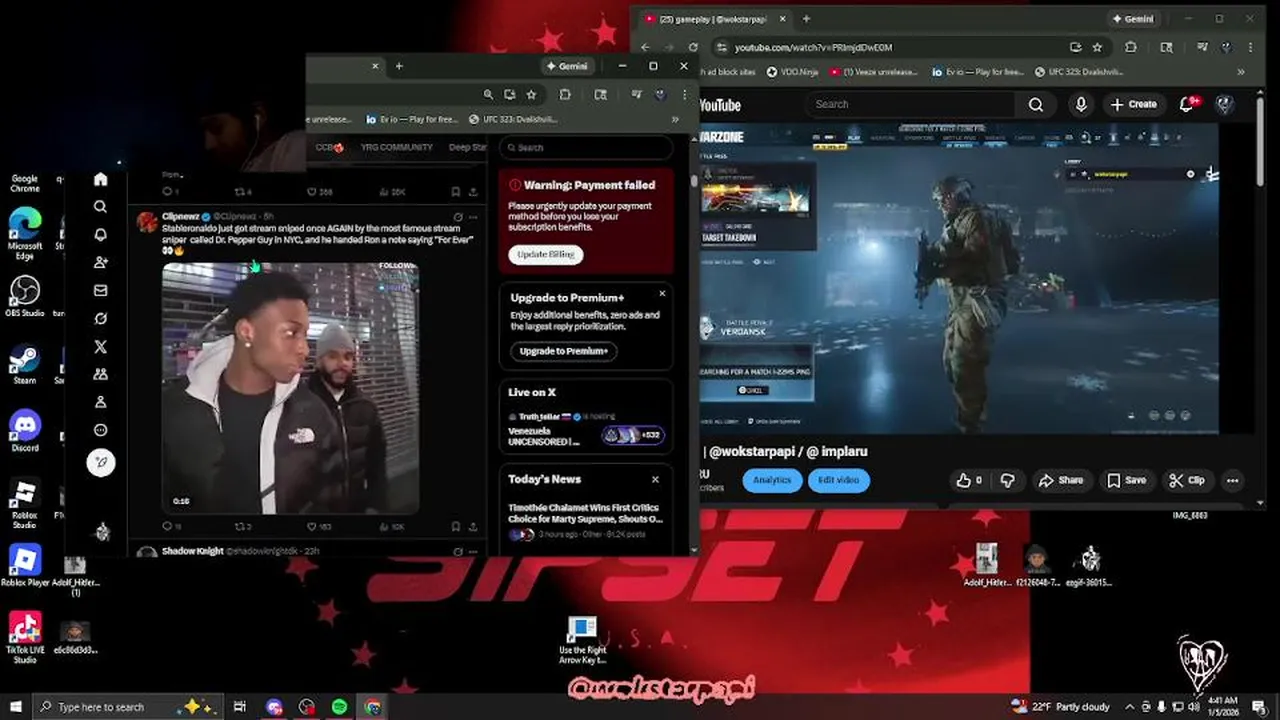
Task: Open Chrome menu in YouTube window
Action: click(1251, 47)
